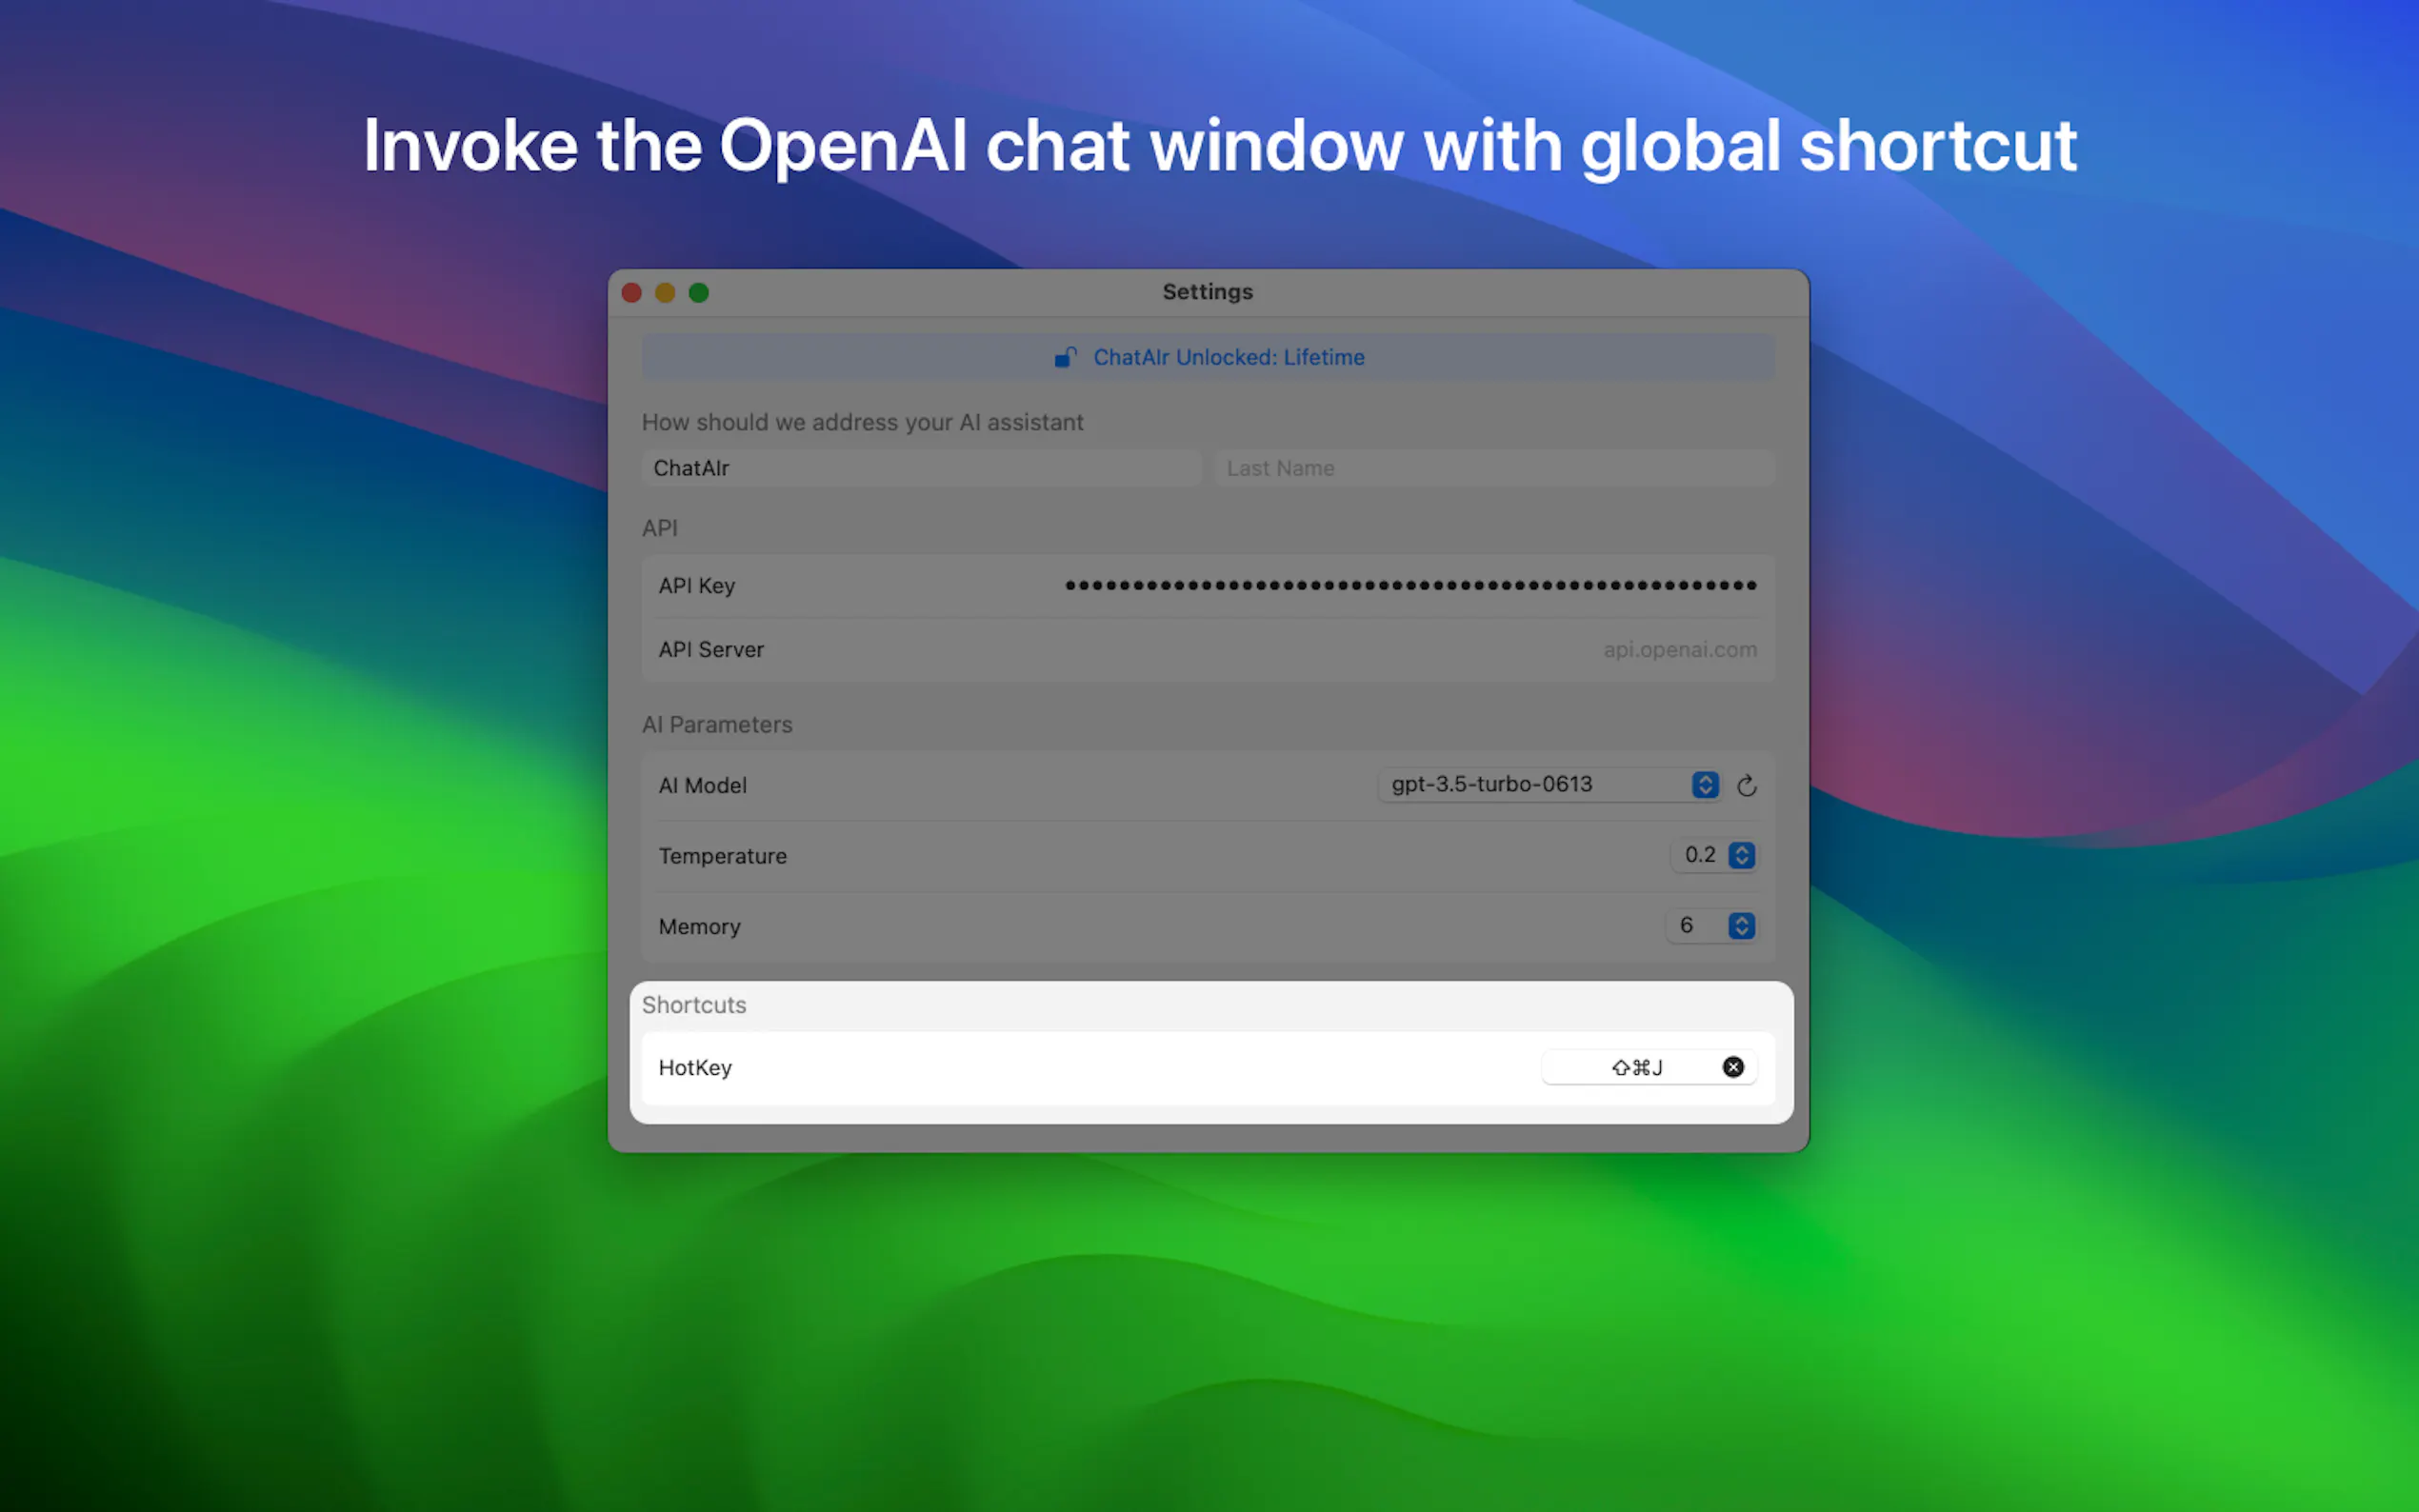Click the HotKey row label
Screen dimensions: 2419x1512
pos(695,1068)
